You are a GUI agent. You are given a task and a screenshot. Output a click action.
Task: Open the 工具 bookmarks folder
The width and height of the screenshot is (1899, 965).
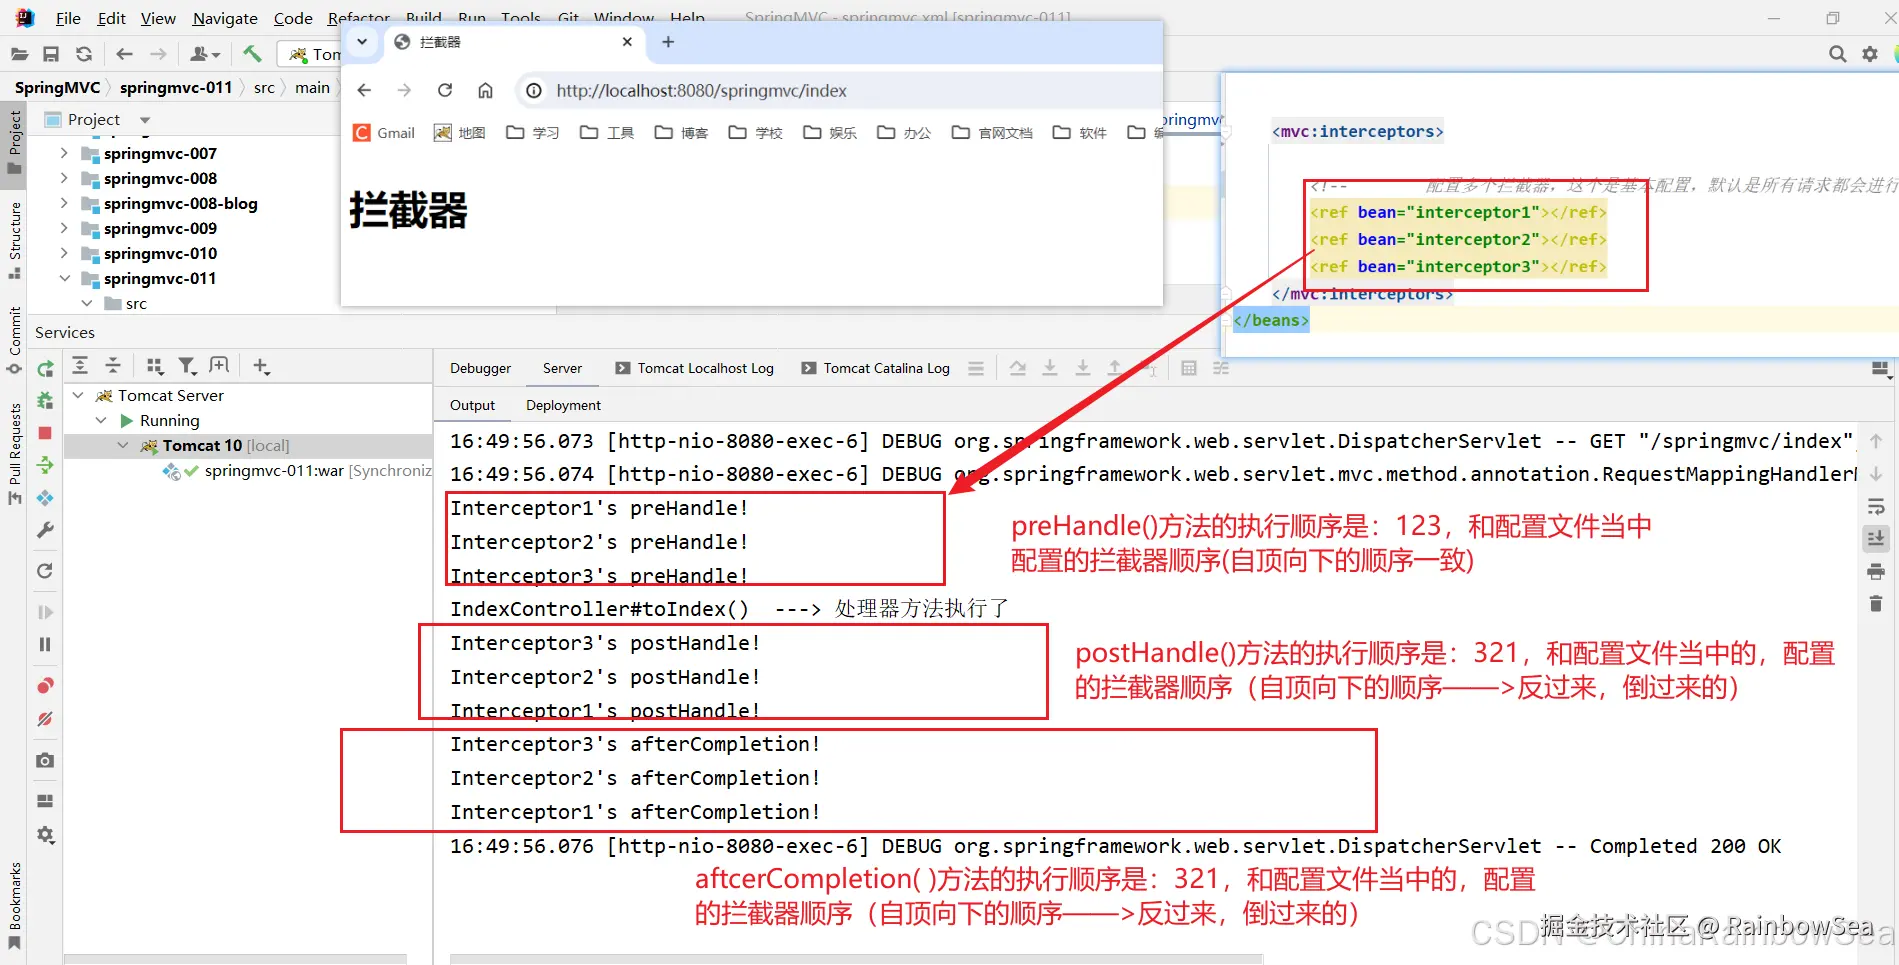(x=607, y=133)
